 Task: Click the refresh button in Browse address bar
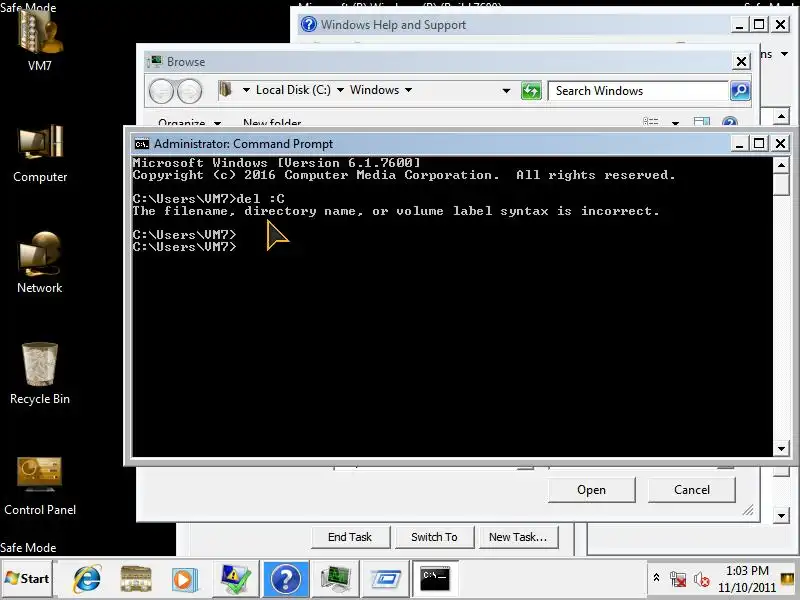click(531, 91)
